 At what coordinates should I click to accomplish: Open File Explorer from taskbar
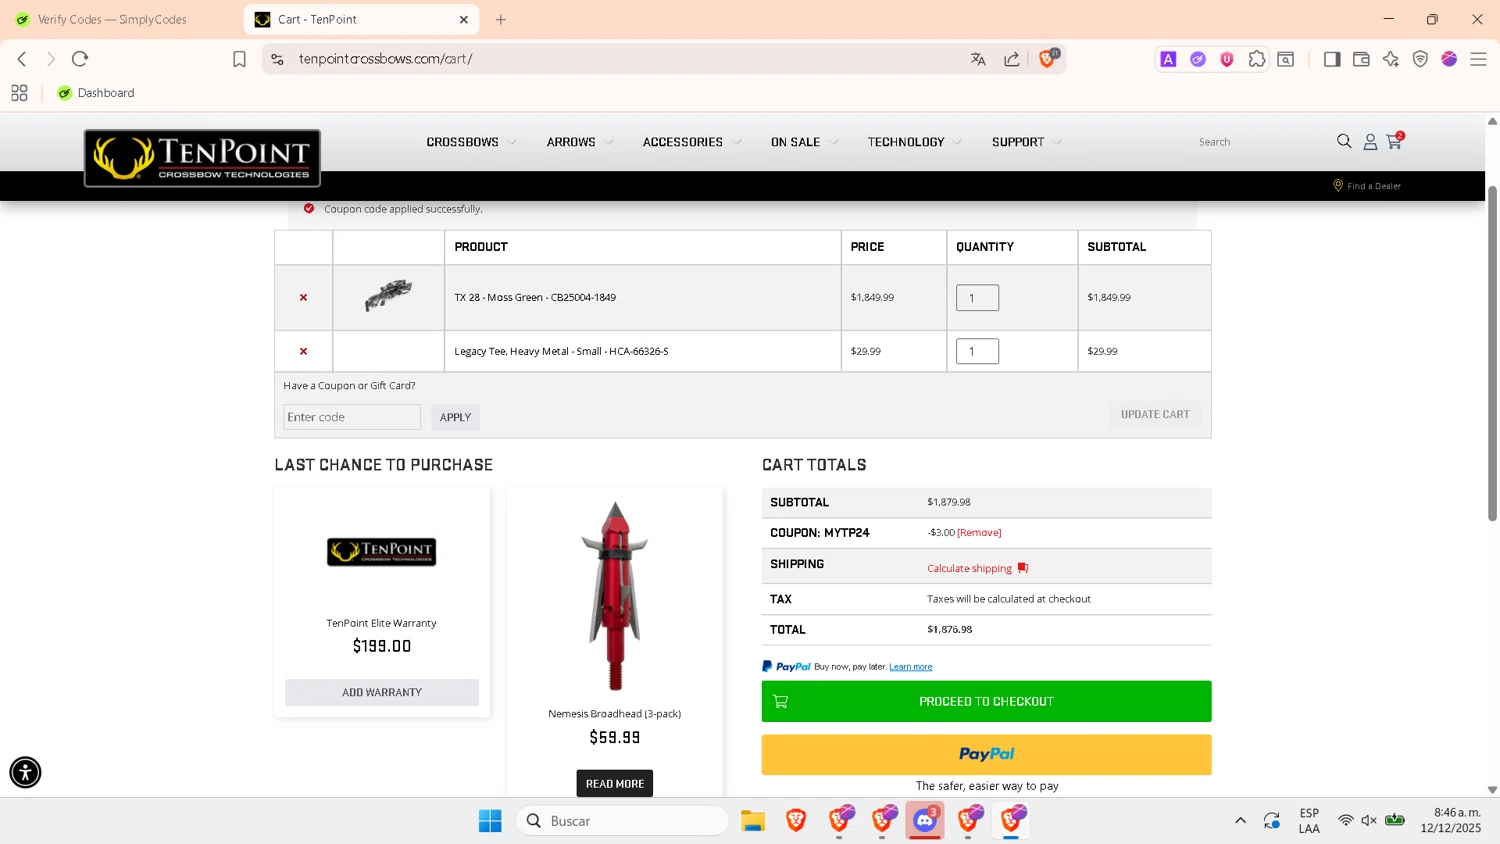click(753, 821)
